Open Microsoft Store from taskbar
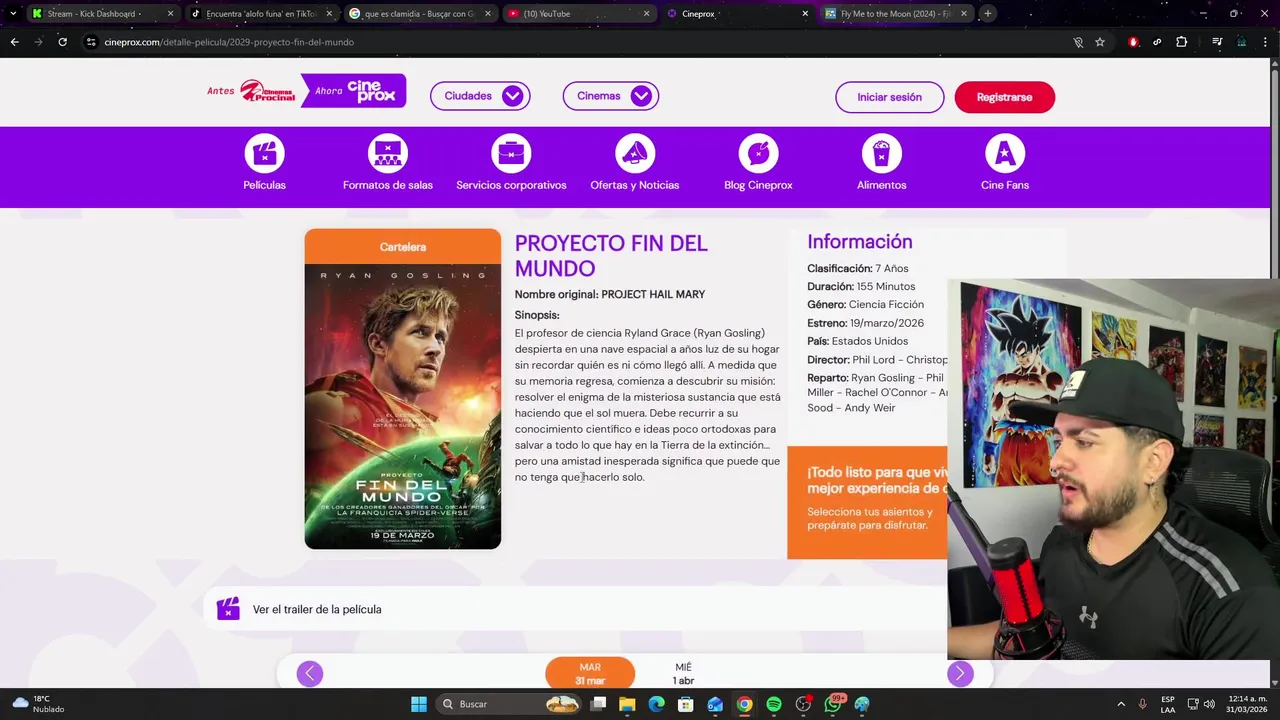Viewport: 1280px width, 720px height. 686,704
